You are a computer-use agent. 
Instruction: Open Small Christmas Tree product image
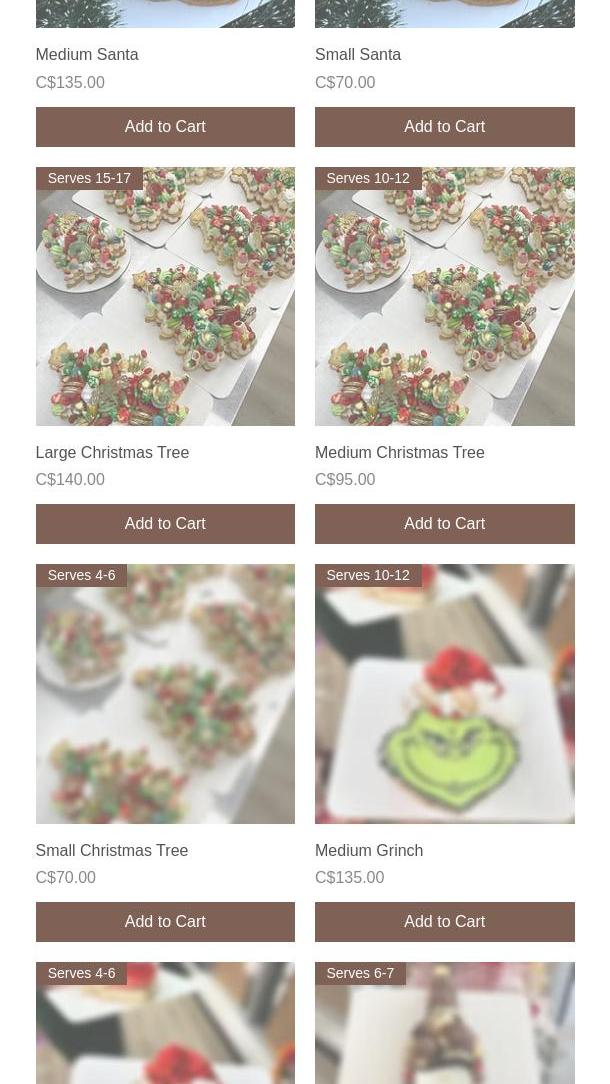(165, 694)
